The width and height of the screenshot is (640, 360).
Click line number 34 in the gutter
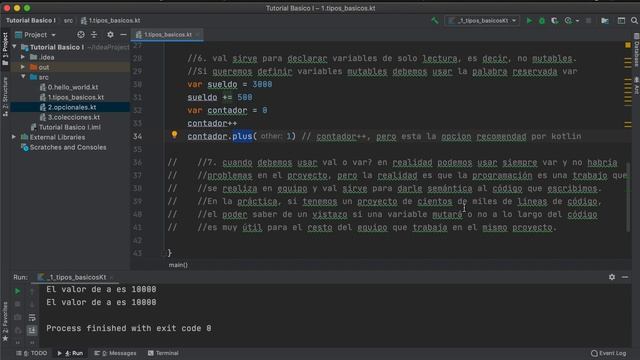coord(138,136)
